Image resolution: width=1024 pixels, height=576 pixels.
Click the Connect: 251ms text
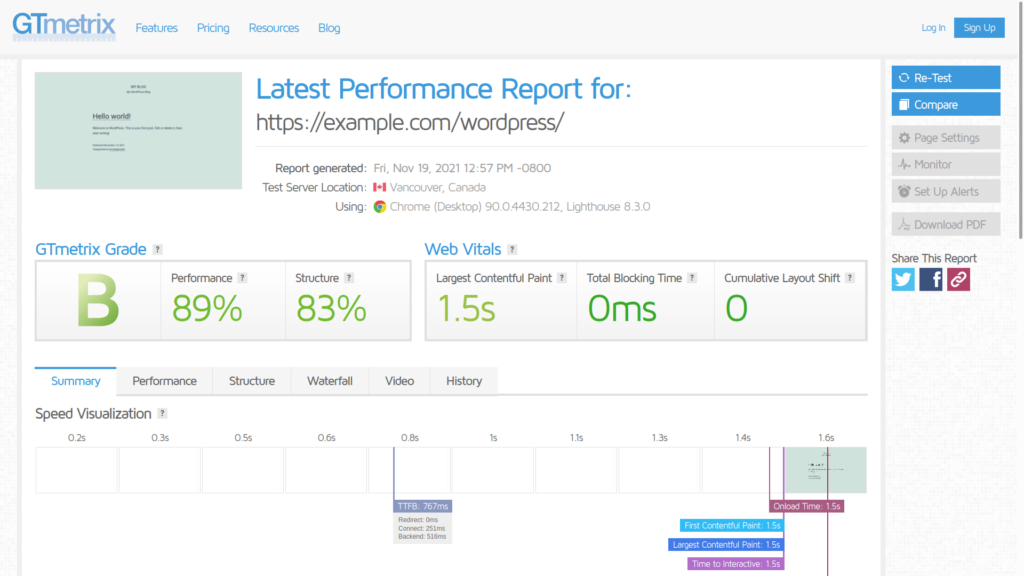pos(421,528)
